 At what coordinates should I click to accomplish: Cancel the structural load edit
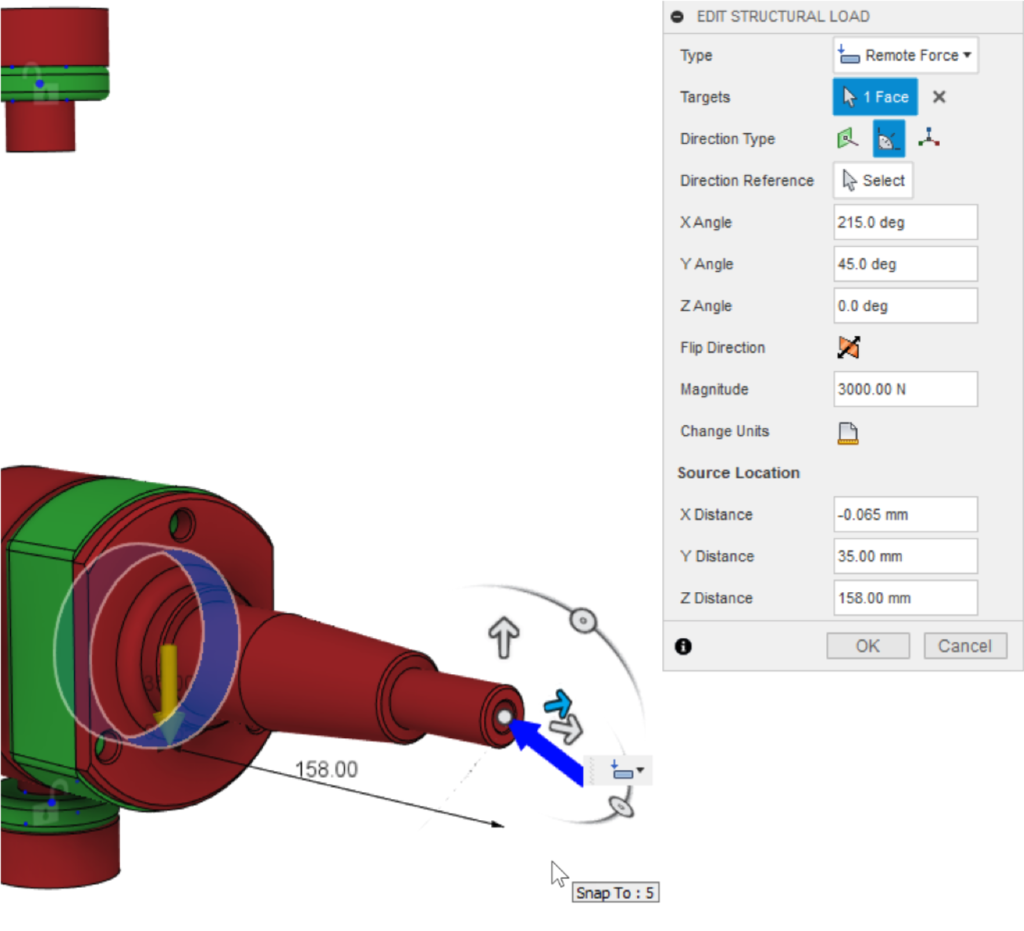(x=964, y=645)
